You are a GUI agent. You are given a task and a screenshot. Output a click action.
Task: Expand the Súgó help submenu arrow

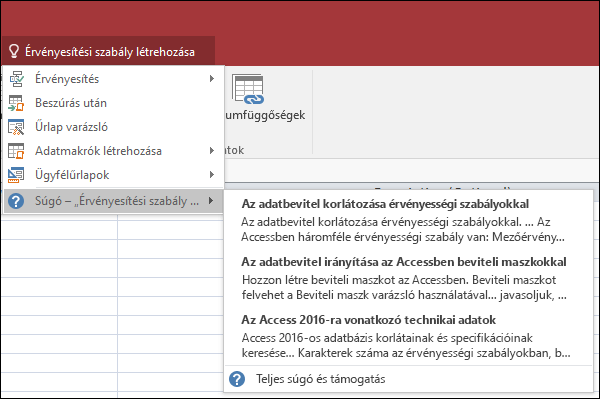coord(211,200)
